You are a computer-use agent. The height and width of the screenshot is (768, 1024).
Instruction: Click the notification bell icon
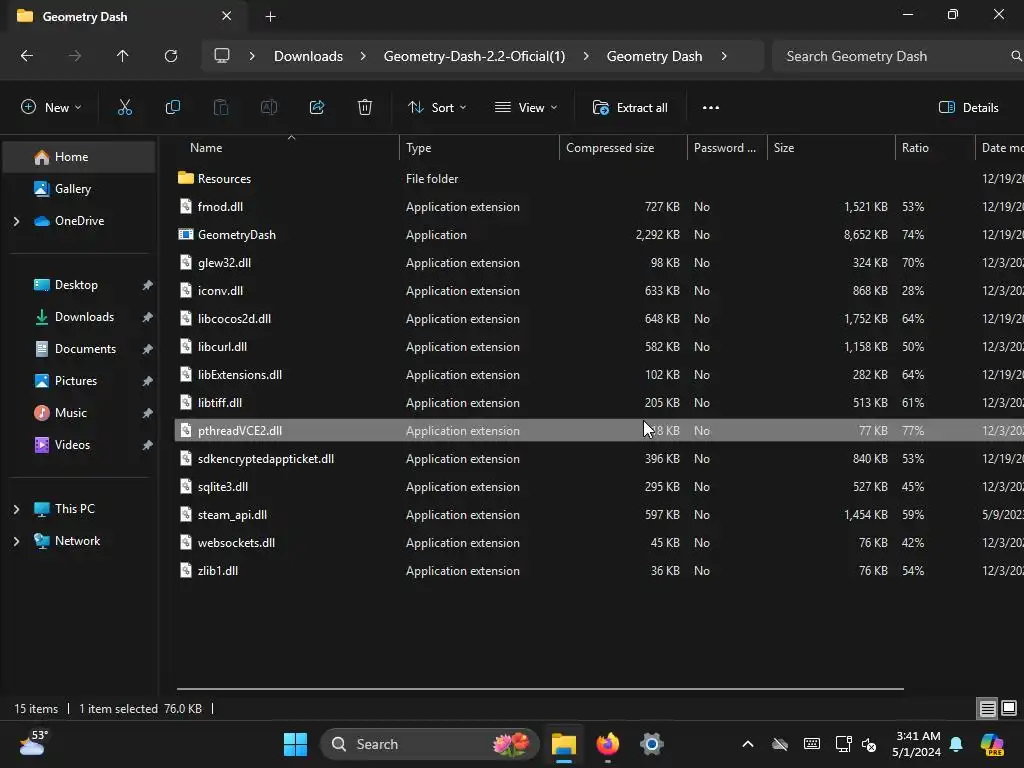[956, 744]
